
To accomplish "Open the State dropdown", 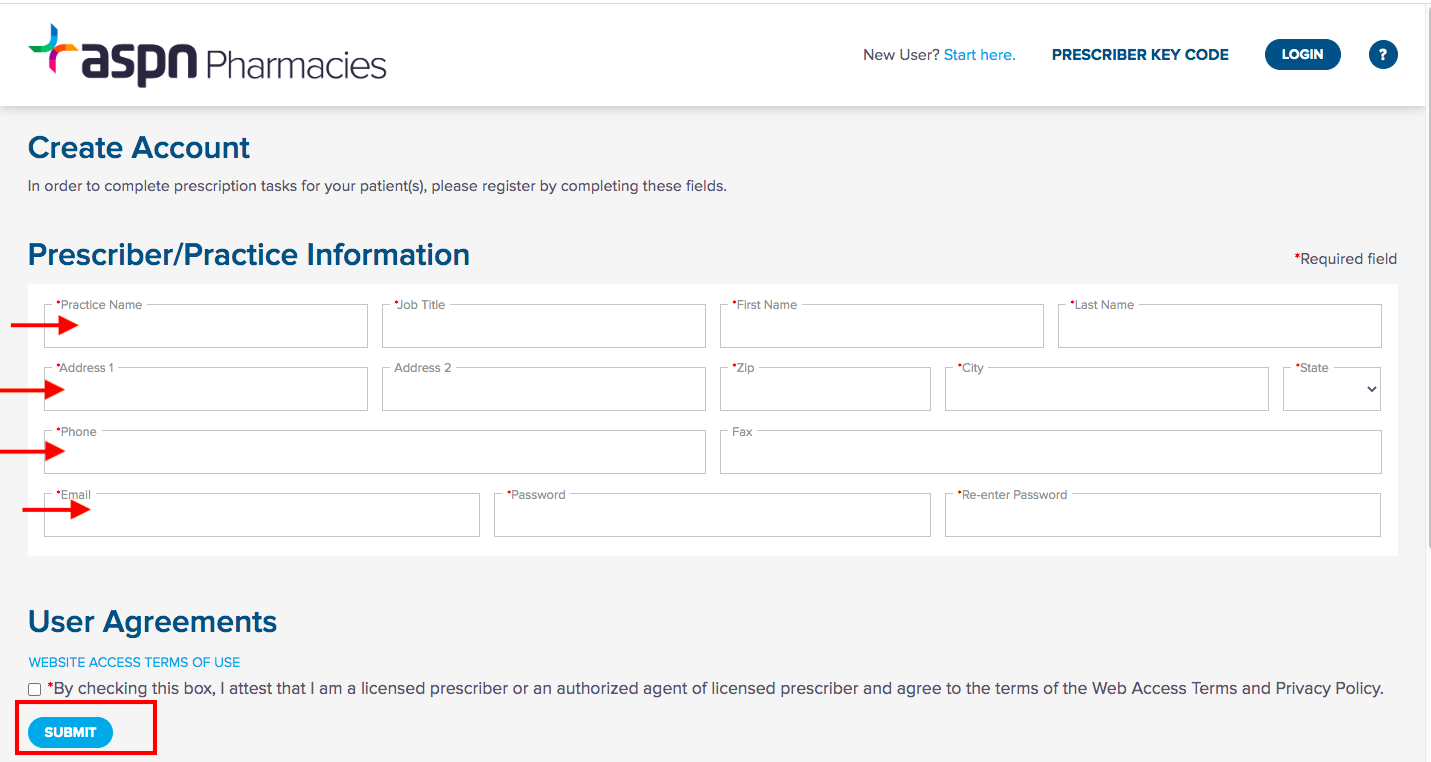I will 1331,388.
